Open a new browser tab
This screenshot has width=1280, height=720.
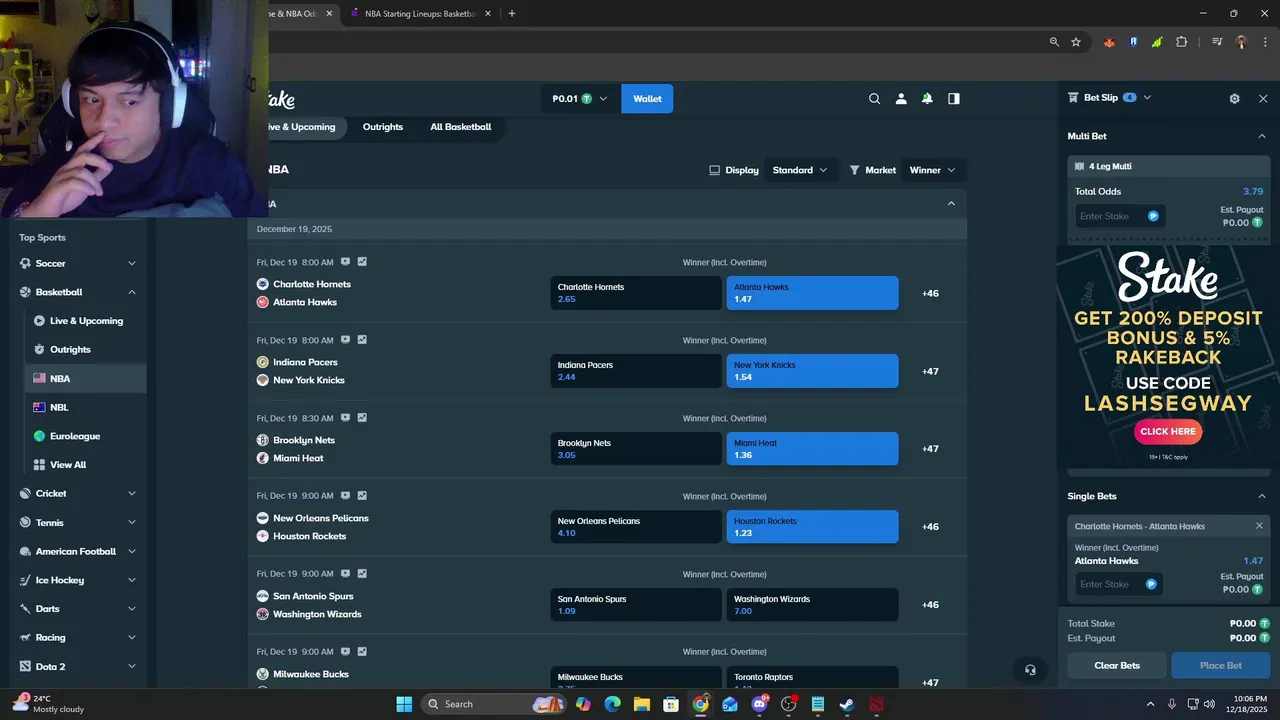coord(512,14)
